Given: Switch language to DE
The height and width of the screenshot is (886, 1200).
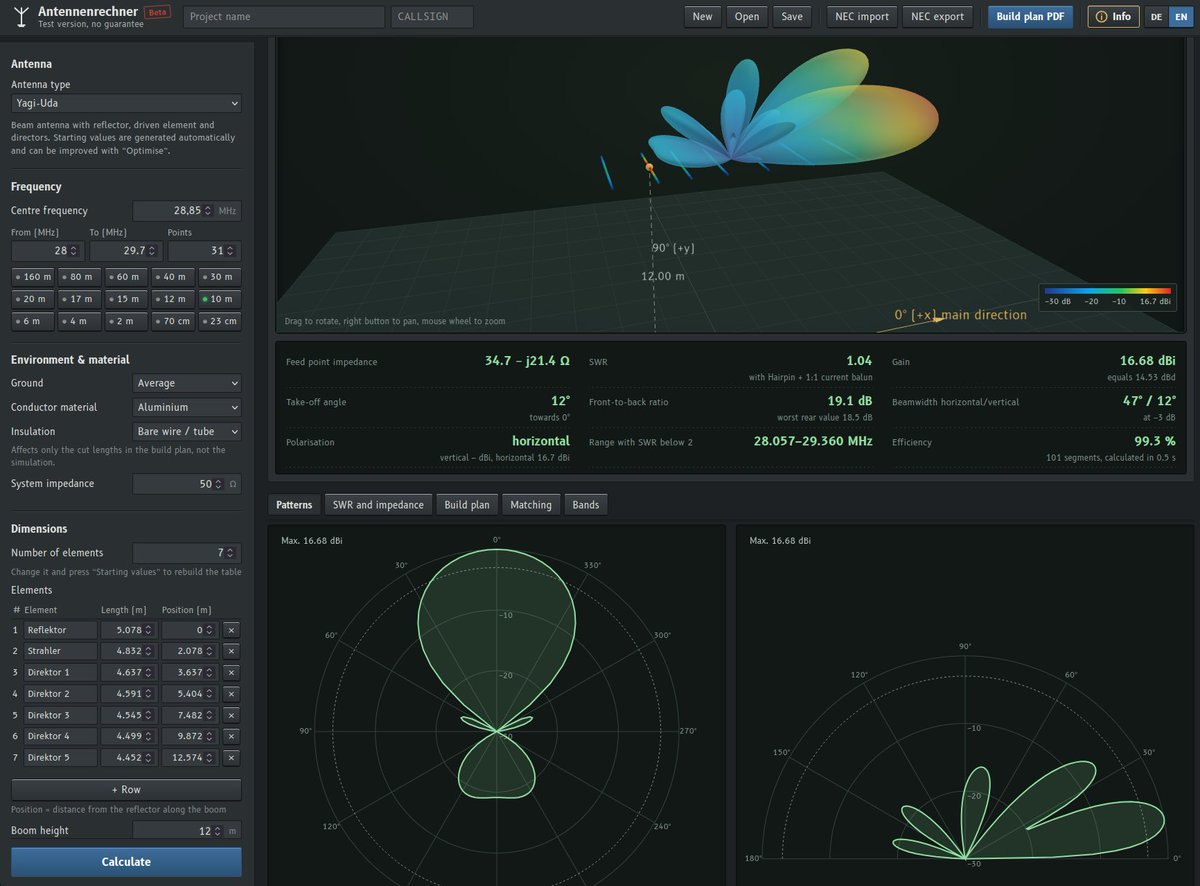Looking at the screenshot, I should [x=1156, y=17].
